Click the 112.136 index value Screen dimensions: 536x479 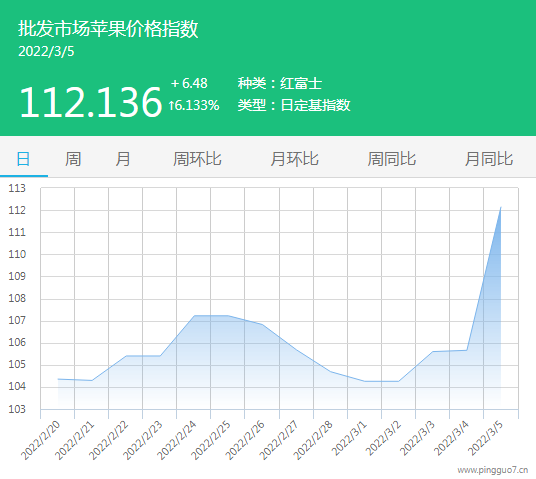tap(91, 102)
